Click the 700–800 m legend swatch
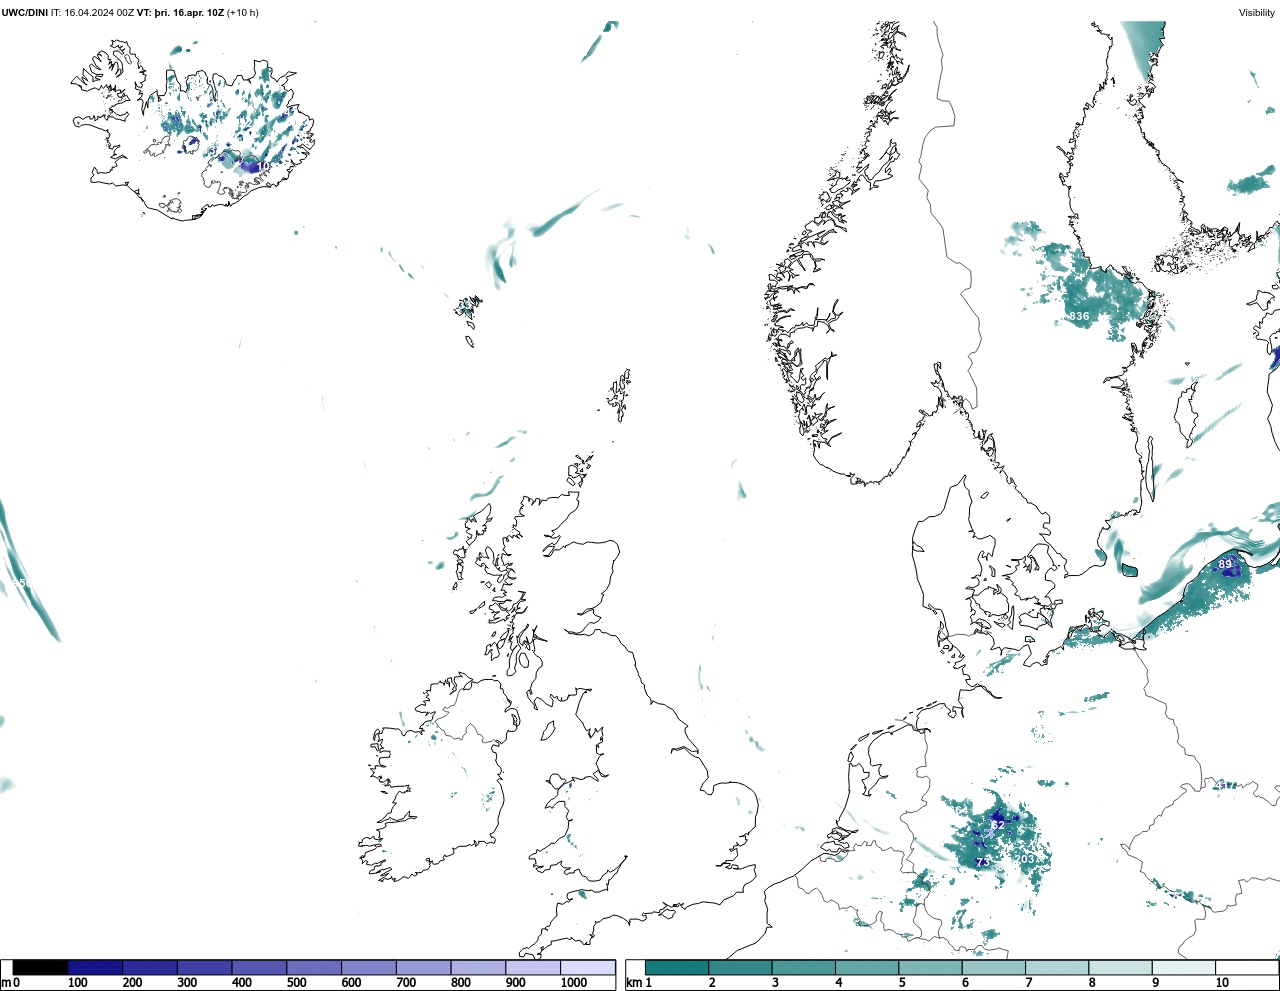The height and width of the screenshot is (991, 1280). [x=423, y=968]
